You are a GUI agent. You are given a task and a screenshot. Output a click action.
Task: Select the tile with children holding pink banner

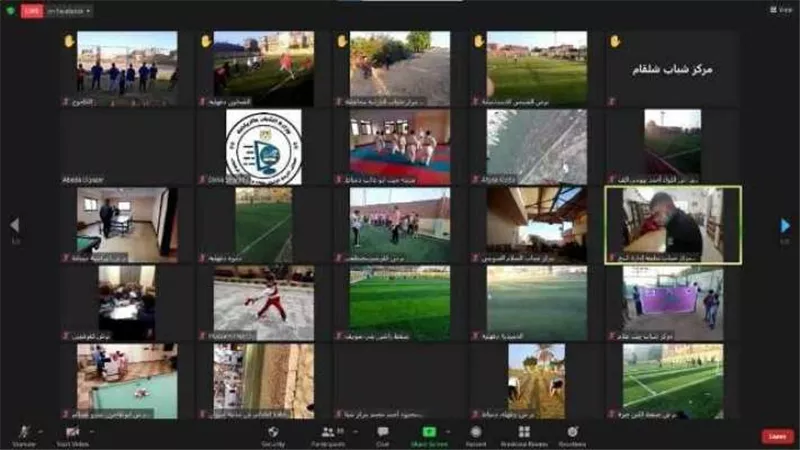(x=672, y=303)
